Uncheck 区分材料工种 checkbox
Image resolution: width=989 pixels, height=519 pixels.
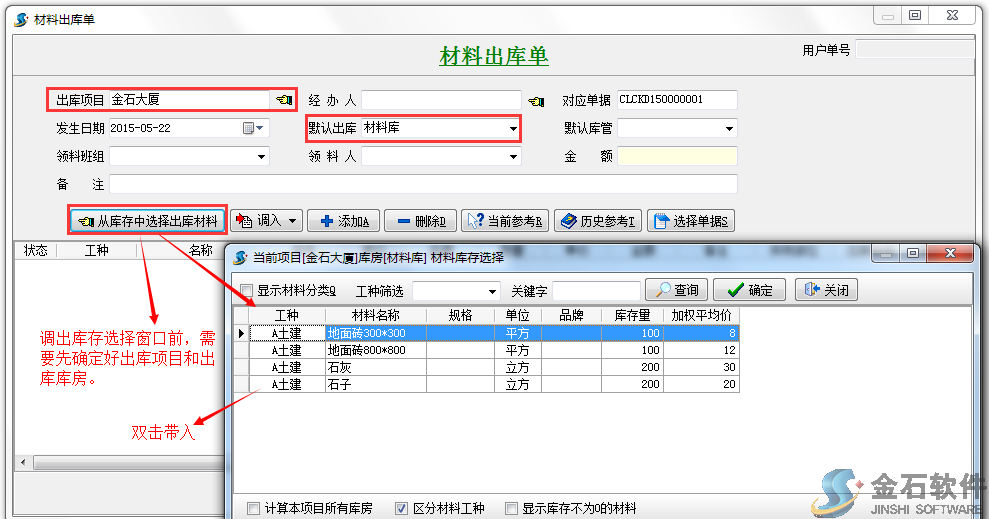tap(402, 508)
